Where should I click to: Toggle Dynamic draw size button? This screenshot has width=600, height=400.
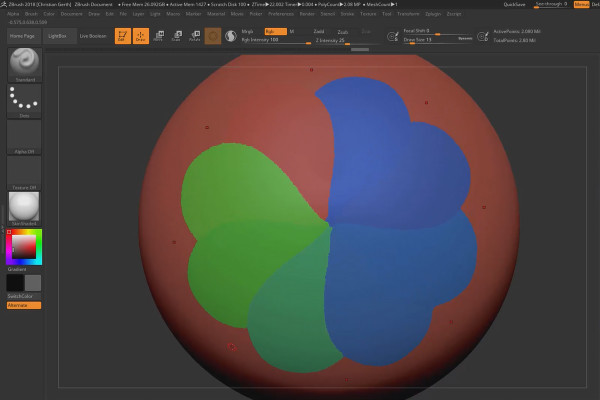coord(465,39)
